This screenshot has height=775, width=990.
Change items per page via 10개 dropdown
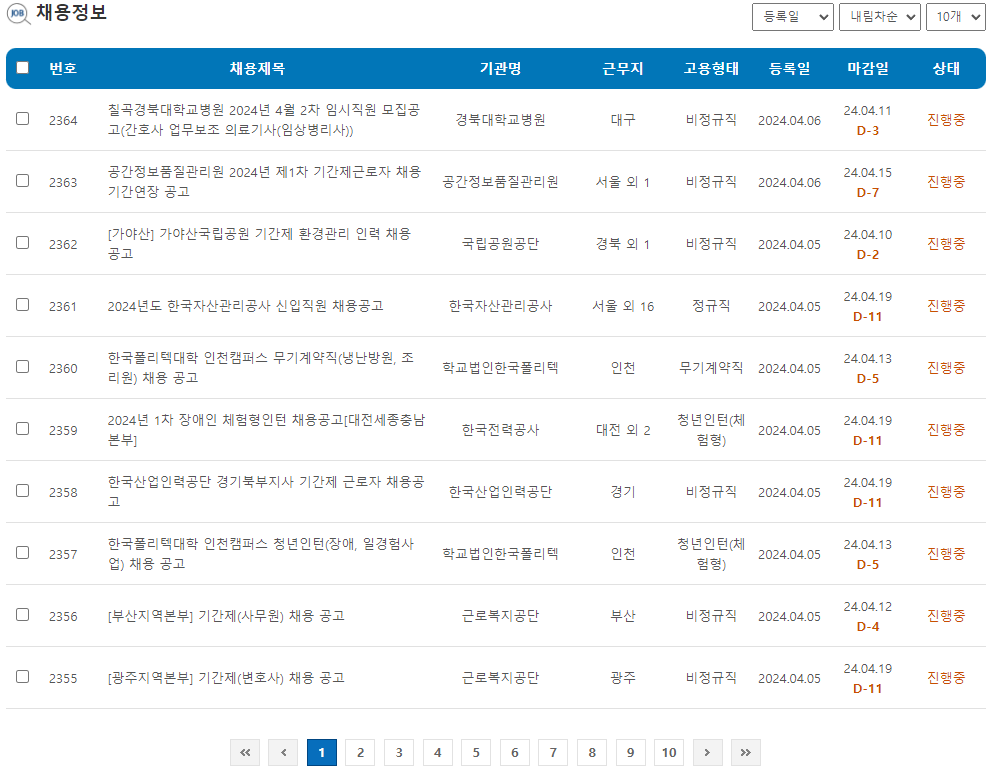955,17
